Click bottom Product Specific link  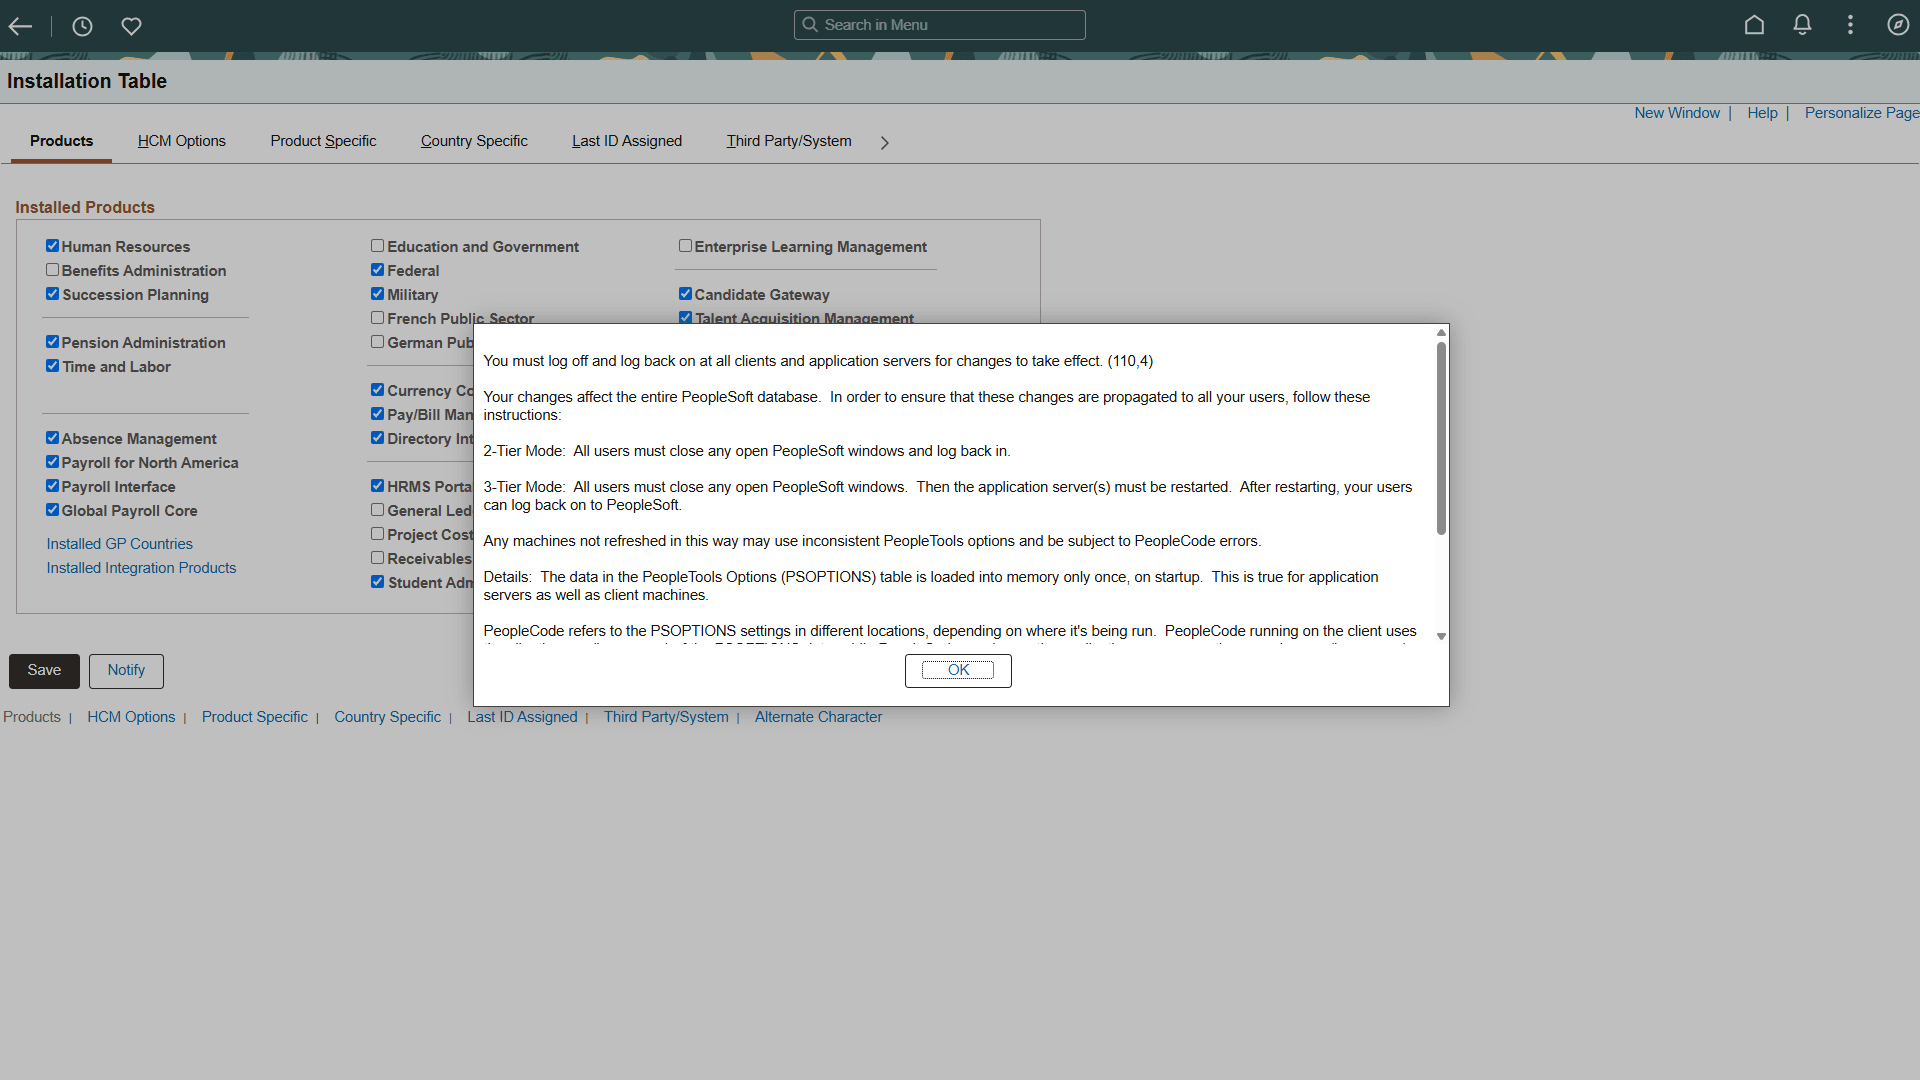point(255,717)
